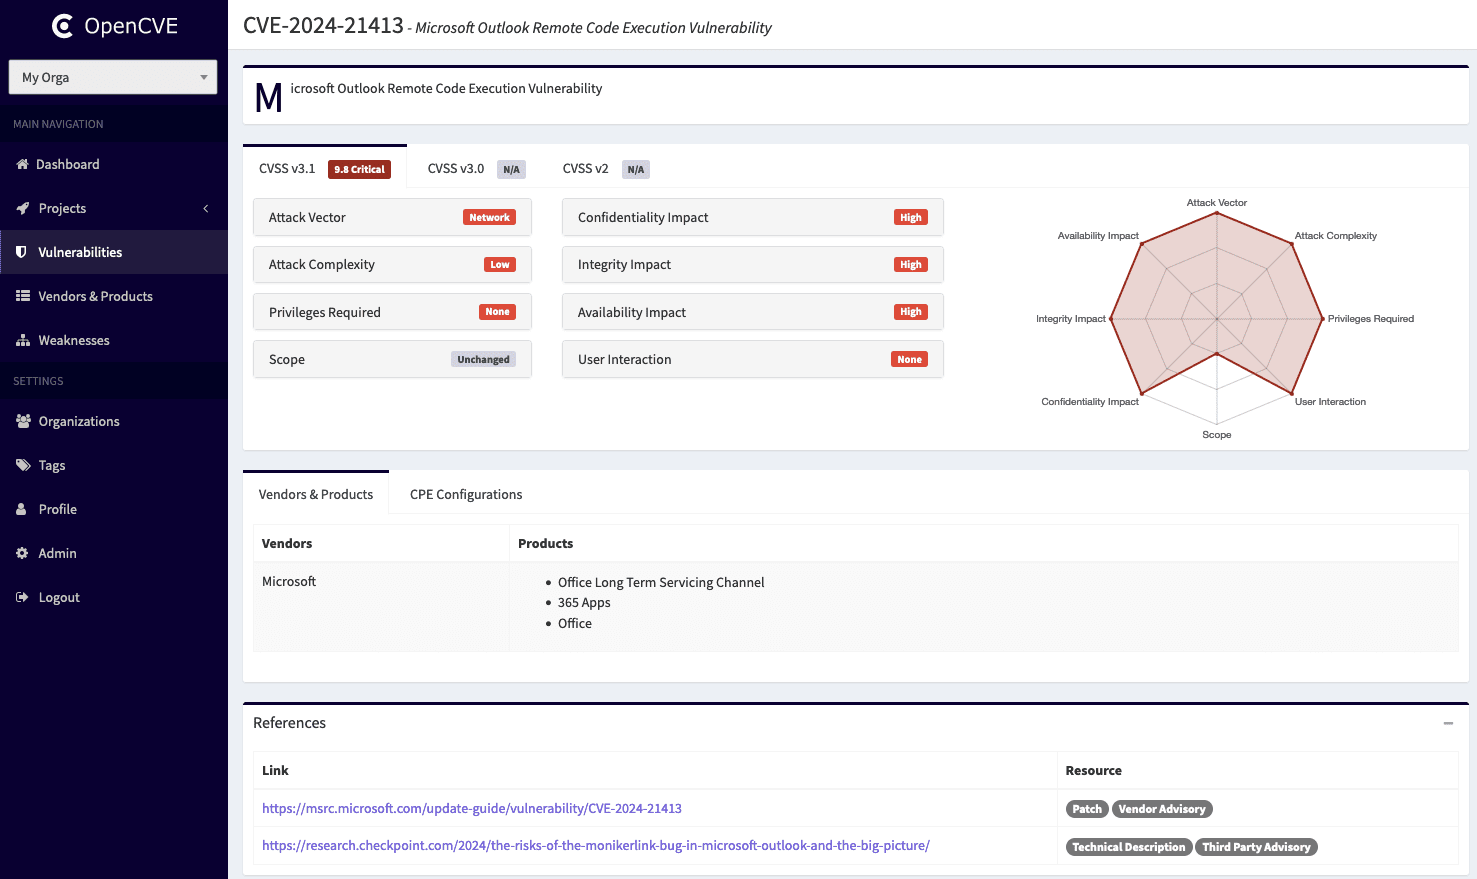
Task: Switch to the CPE Configurations tab
Action: point(466,494)
